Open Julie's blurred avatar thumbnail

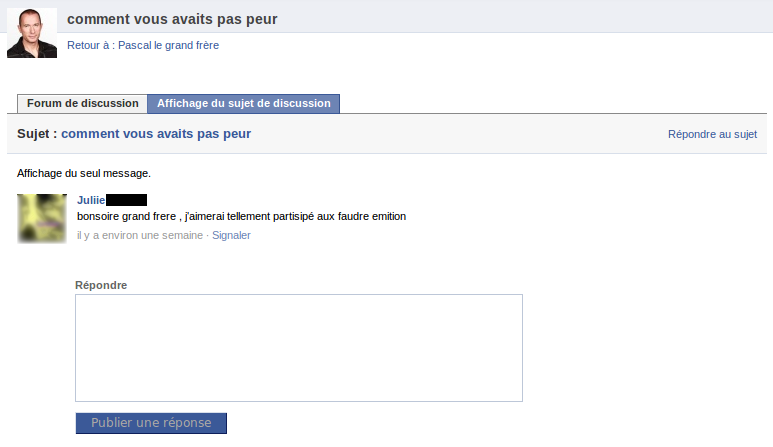coord(42,218)
